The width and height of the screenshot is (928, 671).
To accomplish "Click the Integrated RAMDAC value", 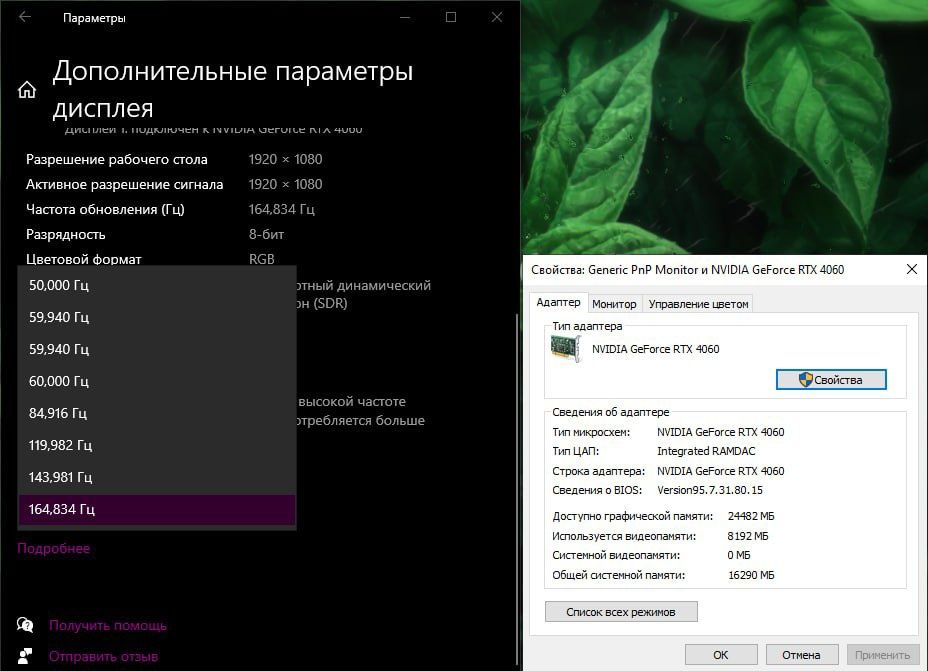I will (x=706, y=451).
